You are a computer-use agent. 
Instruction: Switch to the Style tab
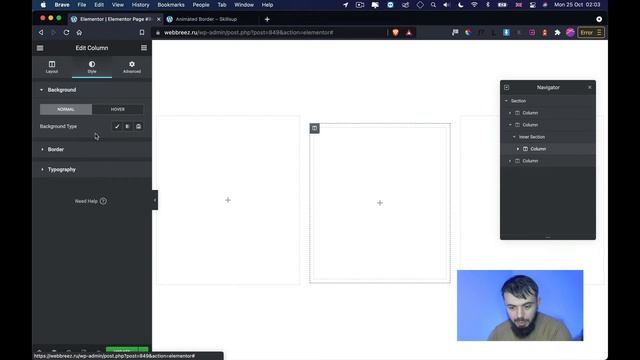pos(92,67)
